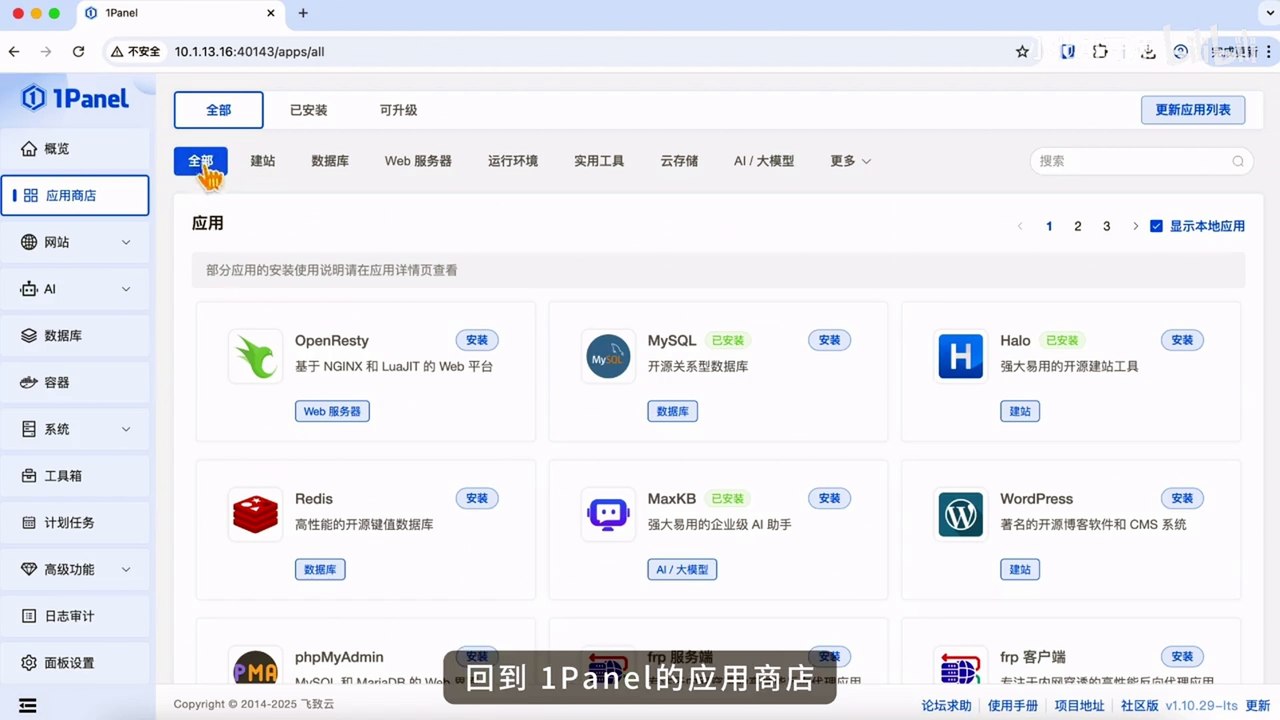Click the 建站 tag on the WordPress card
Screen dimensions: 1280x720
pyautogui.click(x=1020, y=569)
